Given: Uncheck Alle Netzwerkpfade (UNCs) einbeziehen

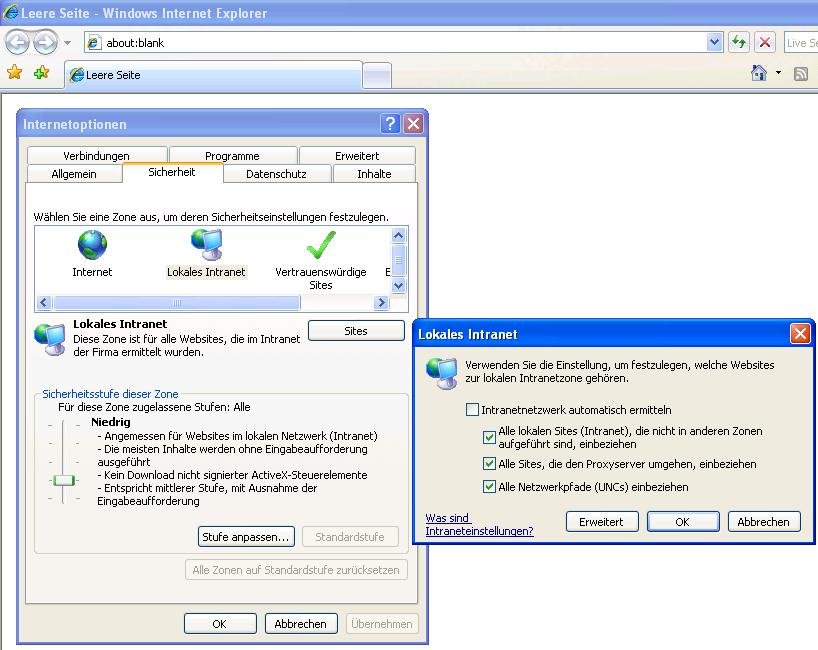Looking at the screenshot, I should pos(489,487).
